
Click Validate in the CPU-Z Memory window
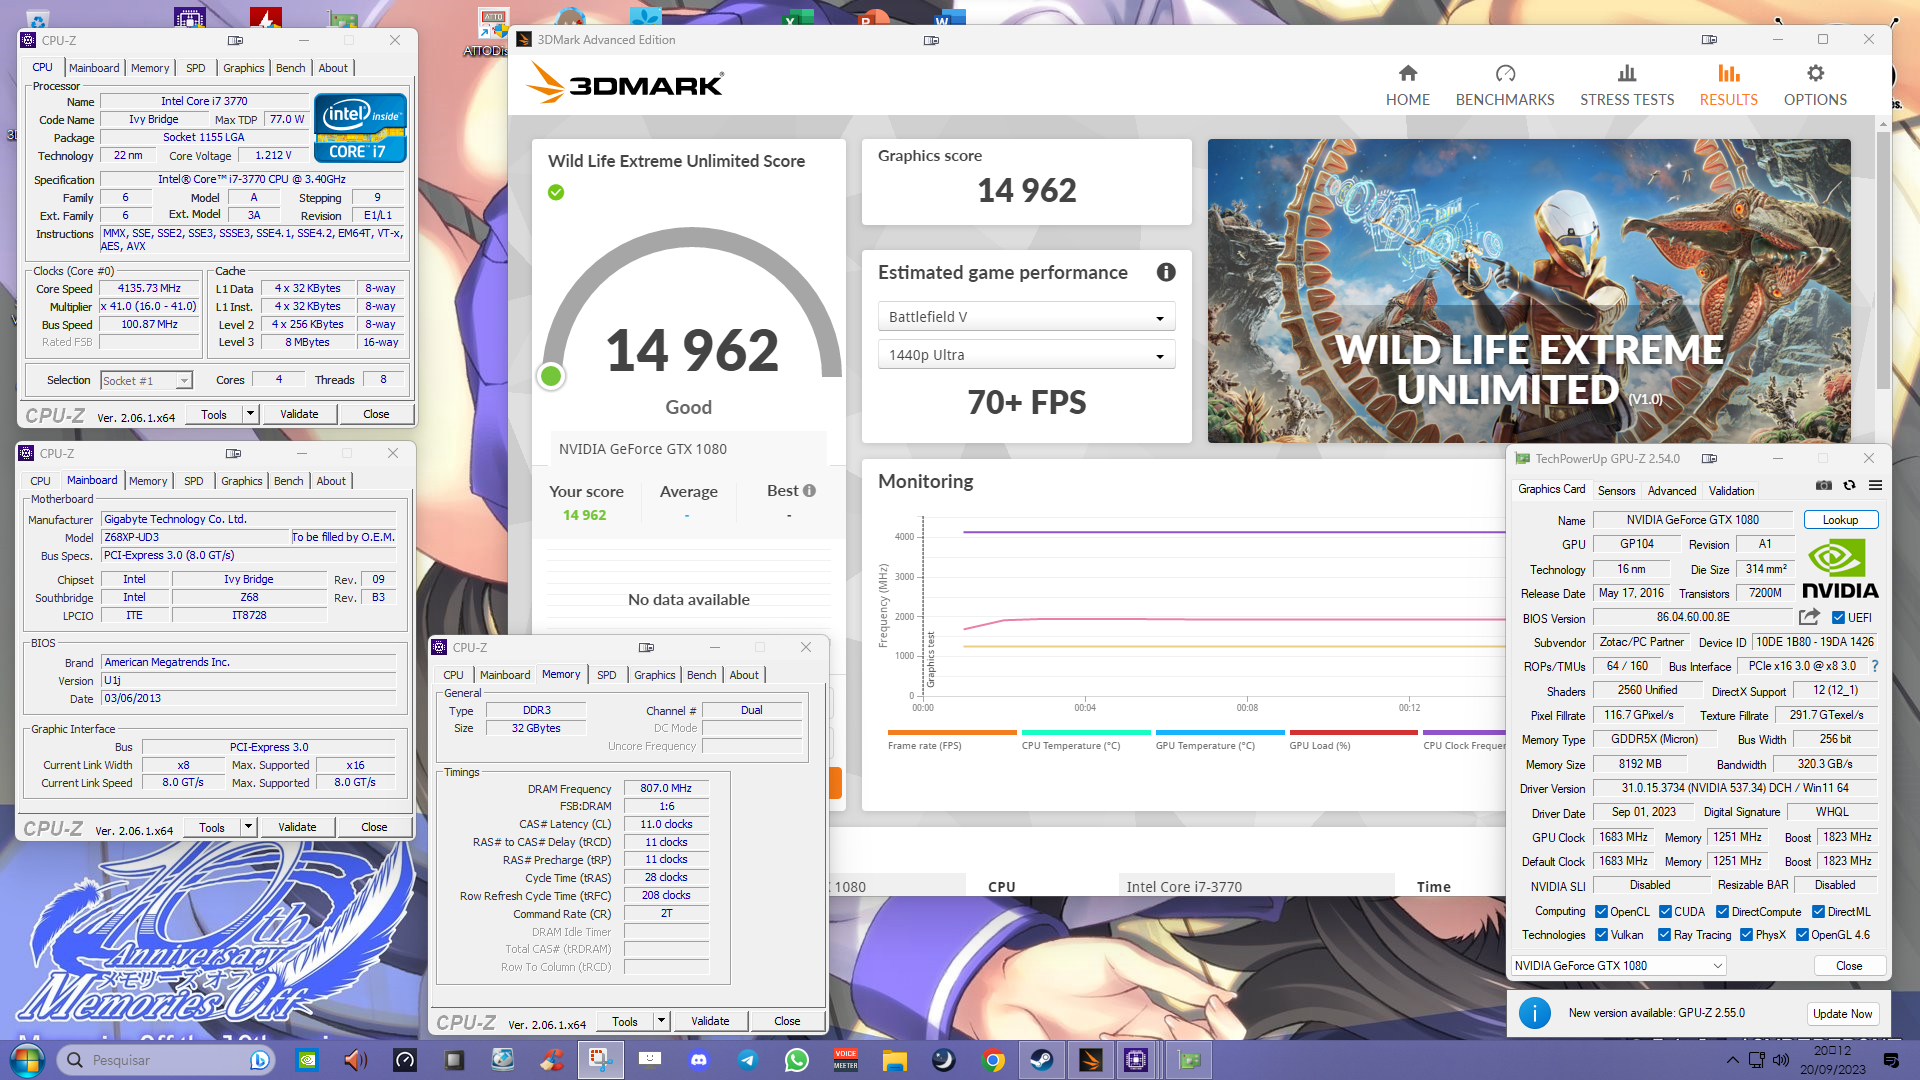tap(710, 1021)
